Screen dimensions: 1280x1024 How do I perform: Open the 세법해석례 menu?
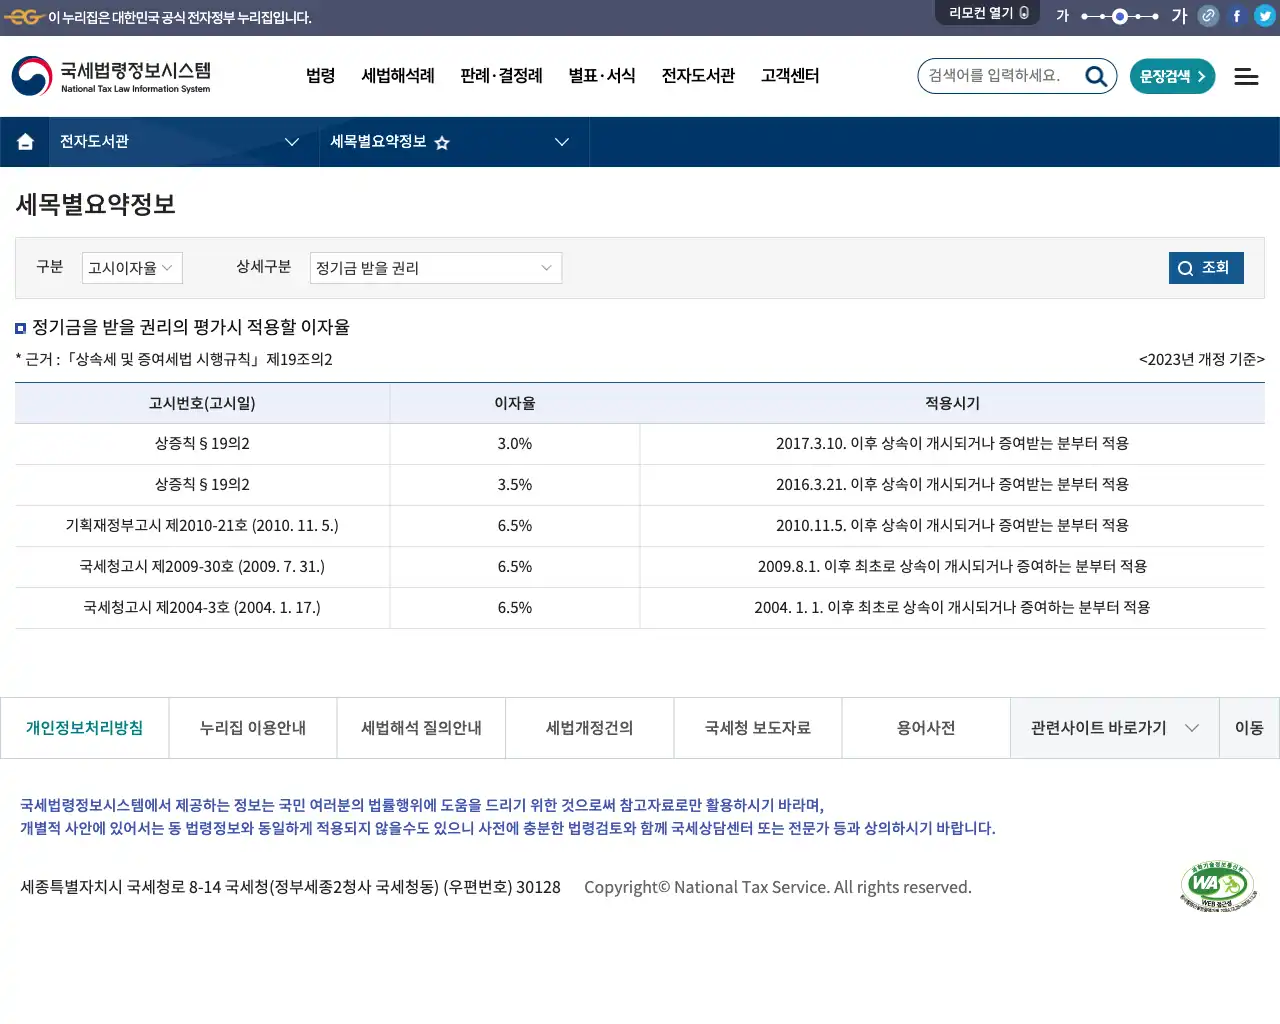point(398,76)
